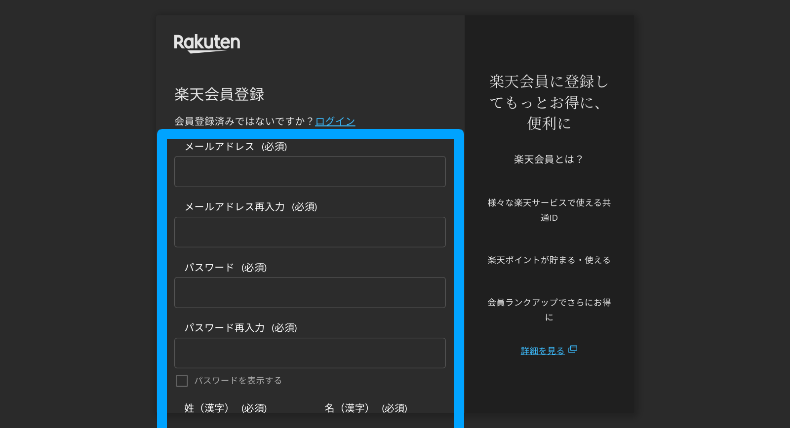Enable the パスワードを表示する checkbox
790x428 pixels.
[x=182, y=381]
